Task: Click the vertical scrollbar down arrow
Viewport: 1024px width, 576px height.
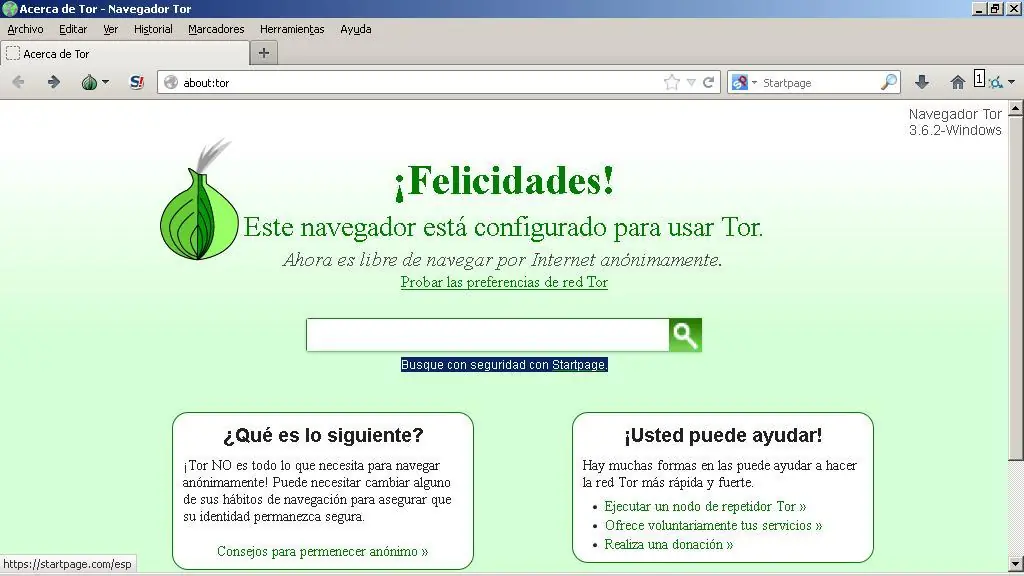Action: [1016, 564]
